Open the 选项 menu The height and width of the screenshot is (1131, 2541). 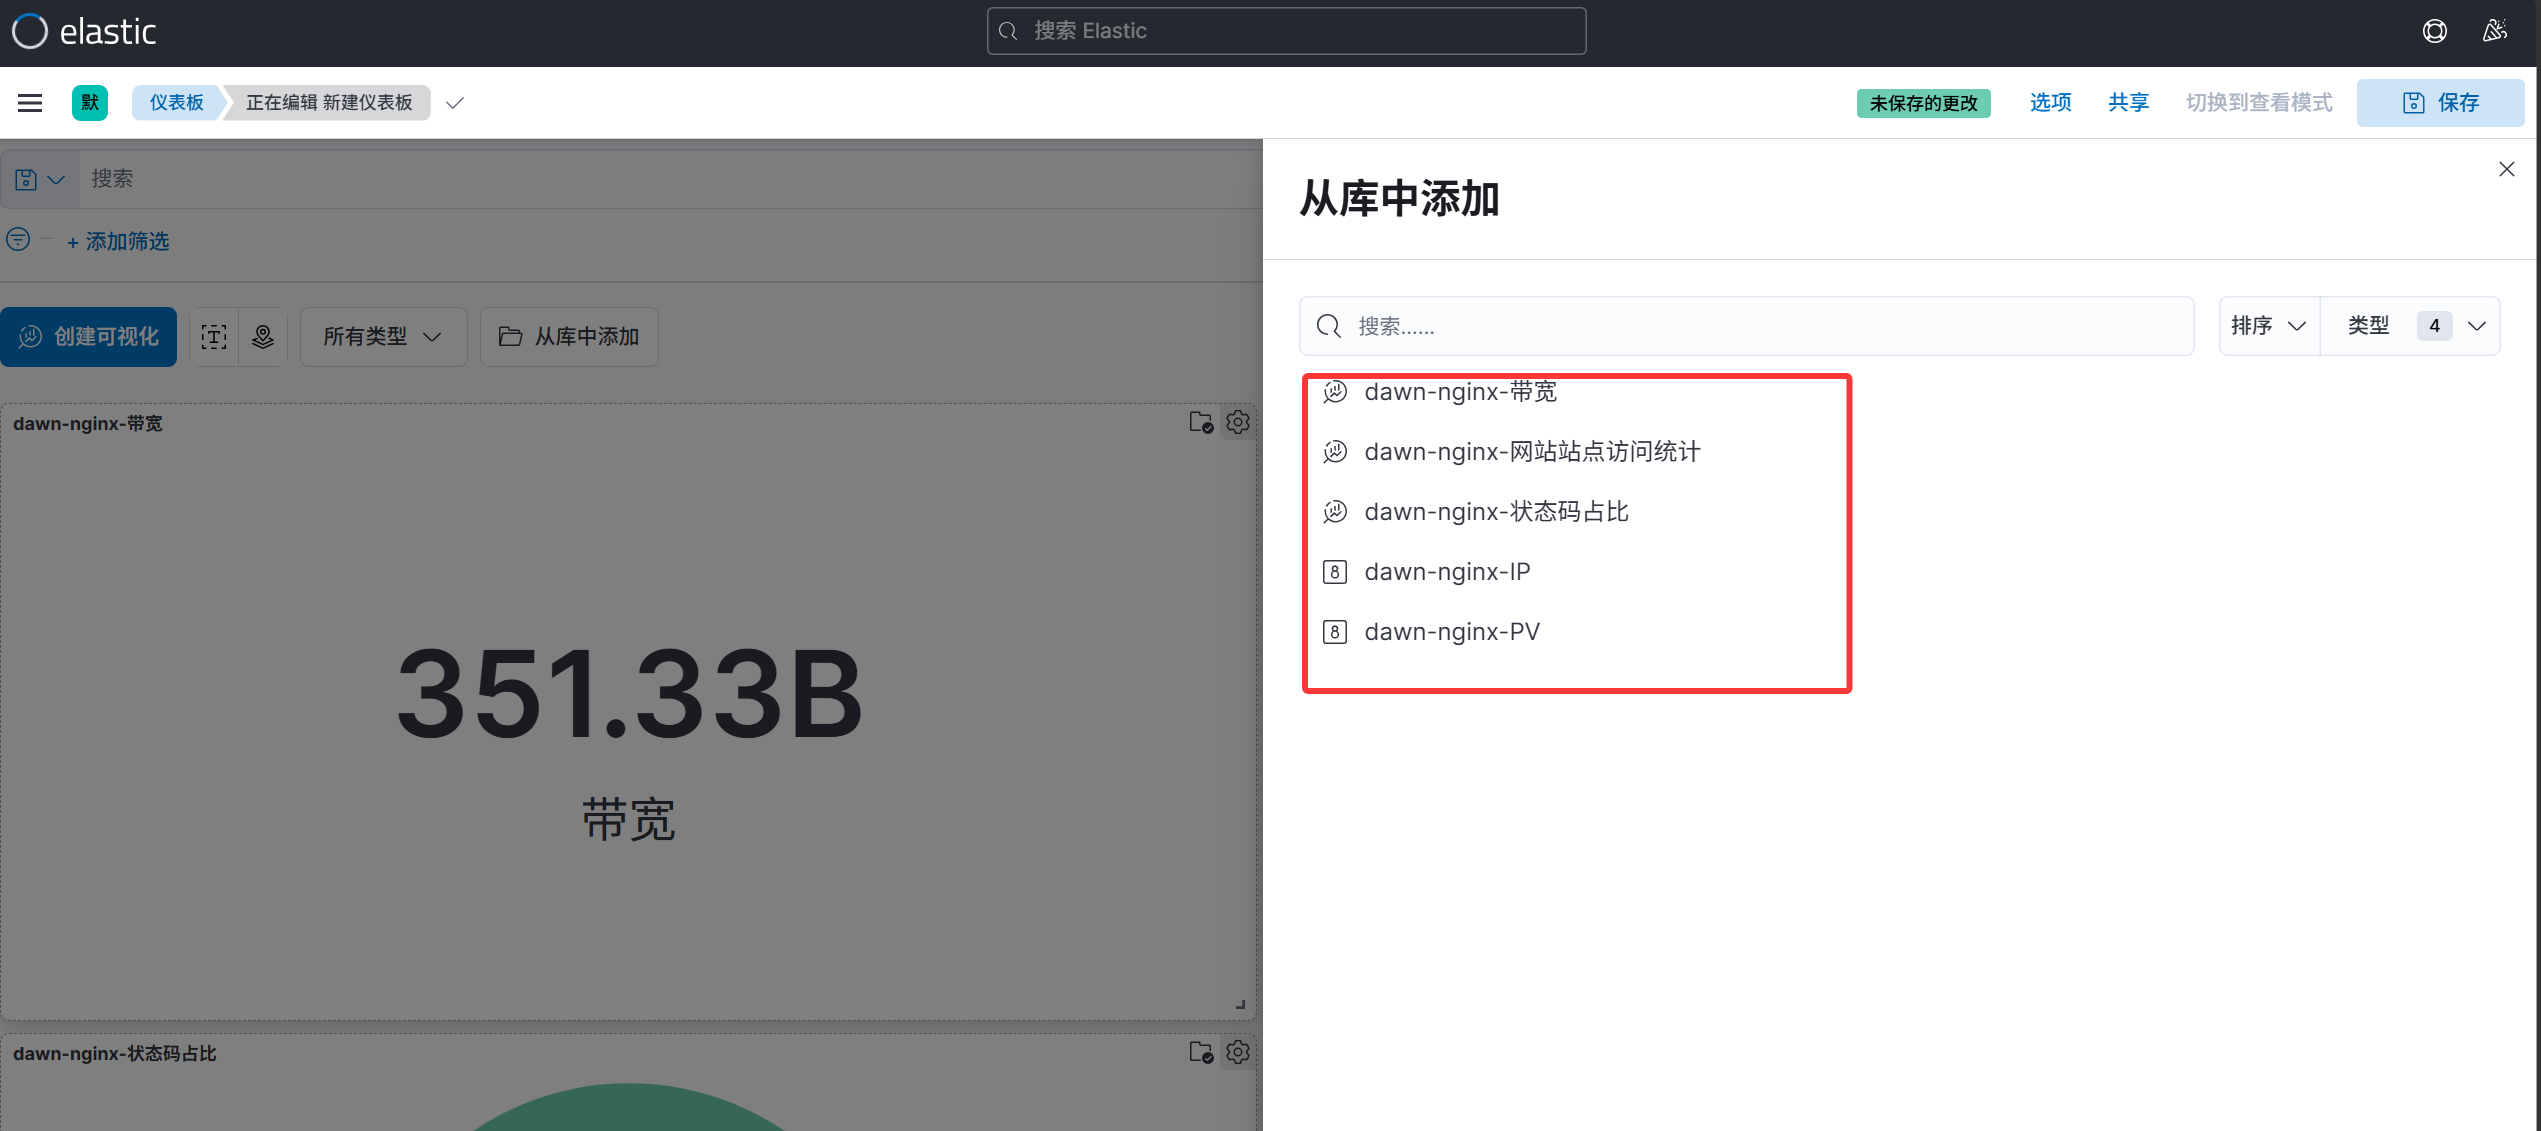2050,103
